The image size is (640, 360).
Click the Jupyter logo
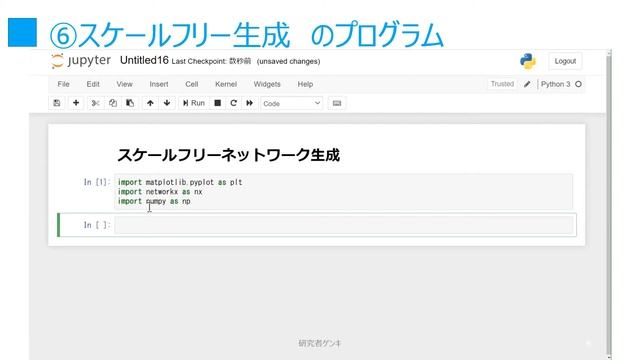tap(81, 61)
